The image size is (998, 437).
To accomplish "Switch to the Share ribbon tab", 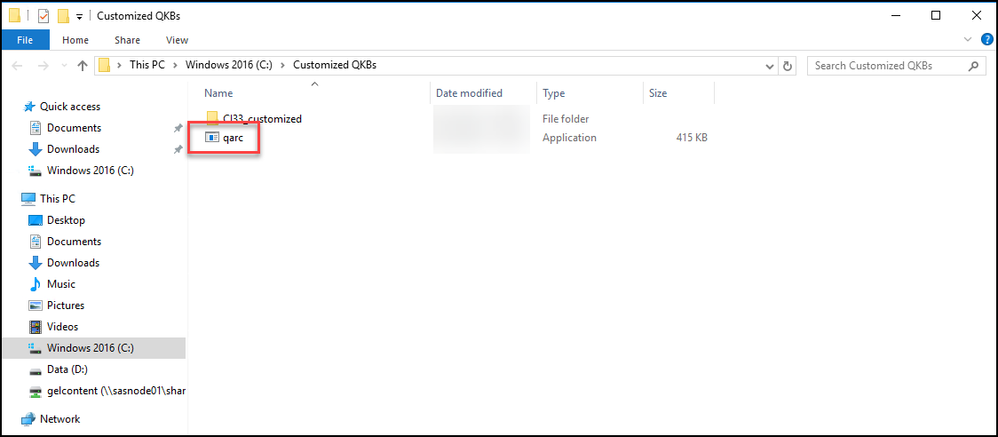I will pyautogui.click(x=127, y=40).
